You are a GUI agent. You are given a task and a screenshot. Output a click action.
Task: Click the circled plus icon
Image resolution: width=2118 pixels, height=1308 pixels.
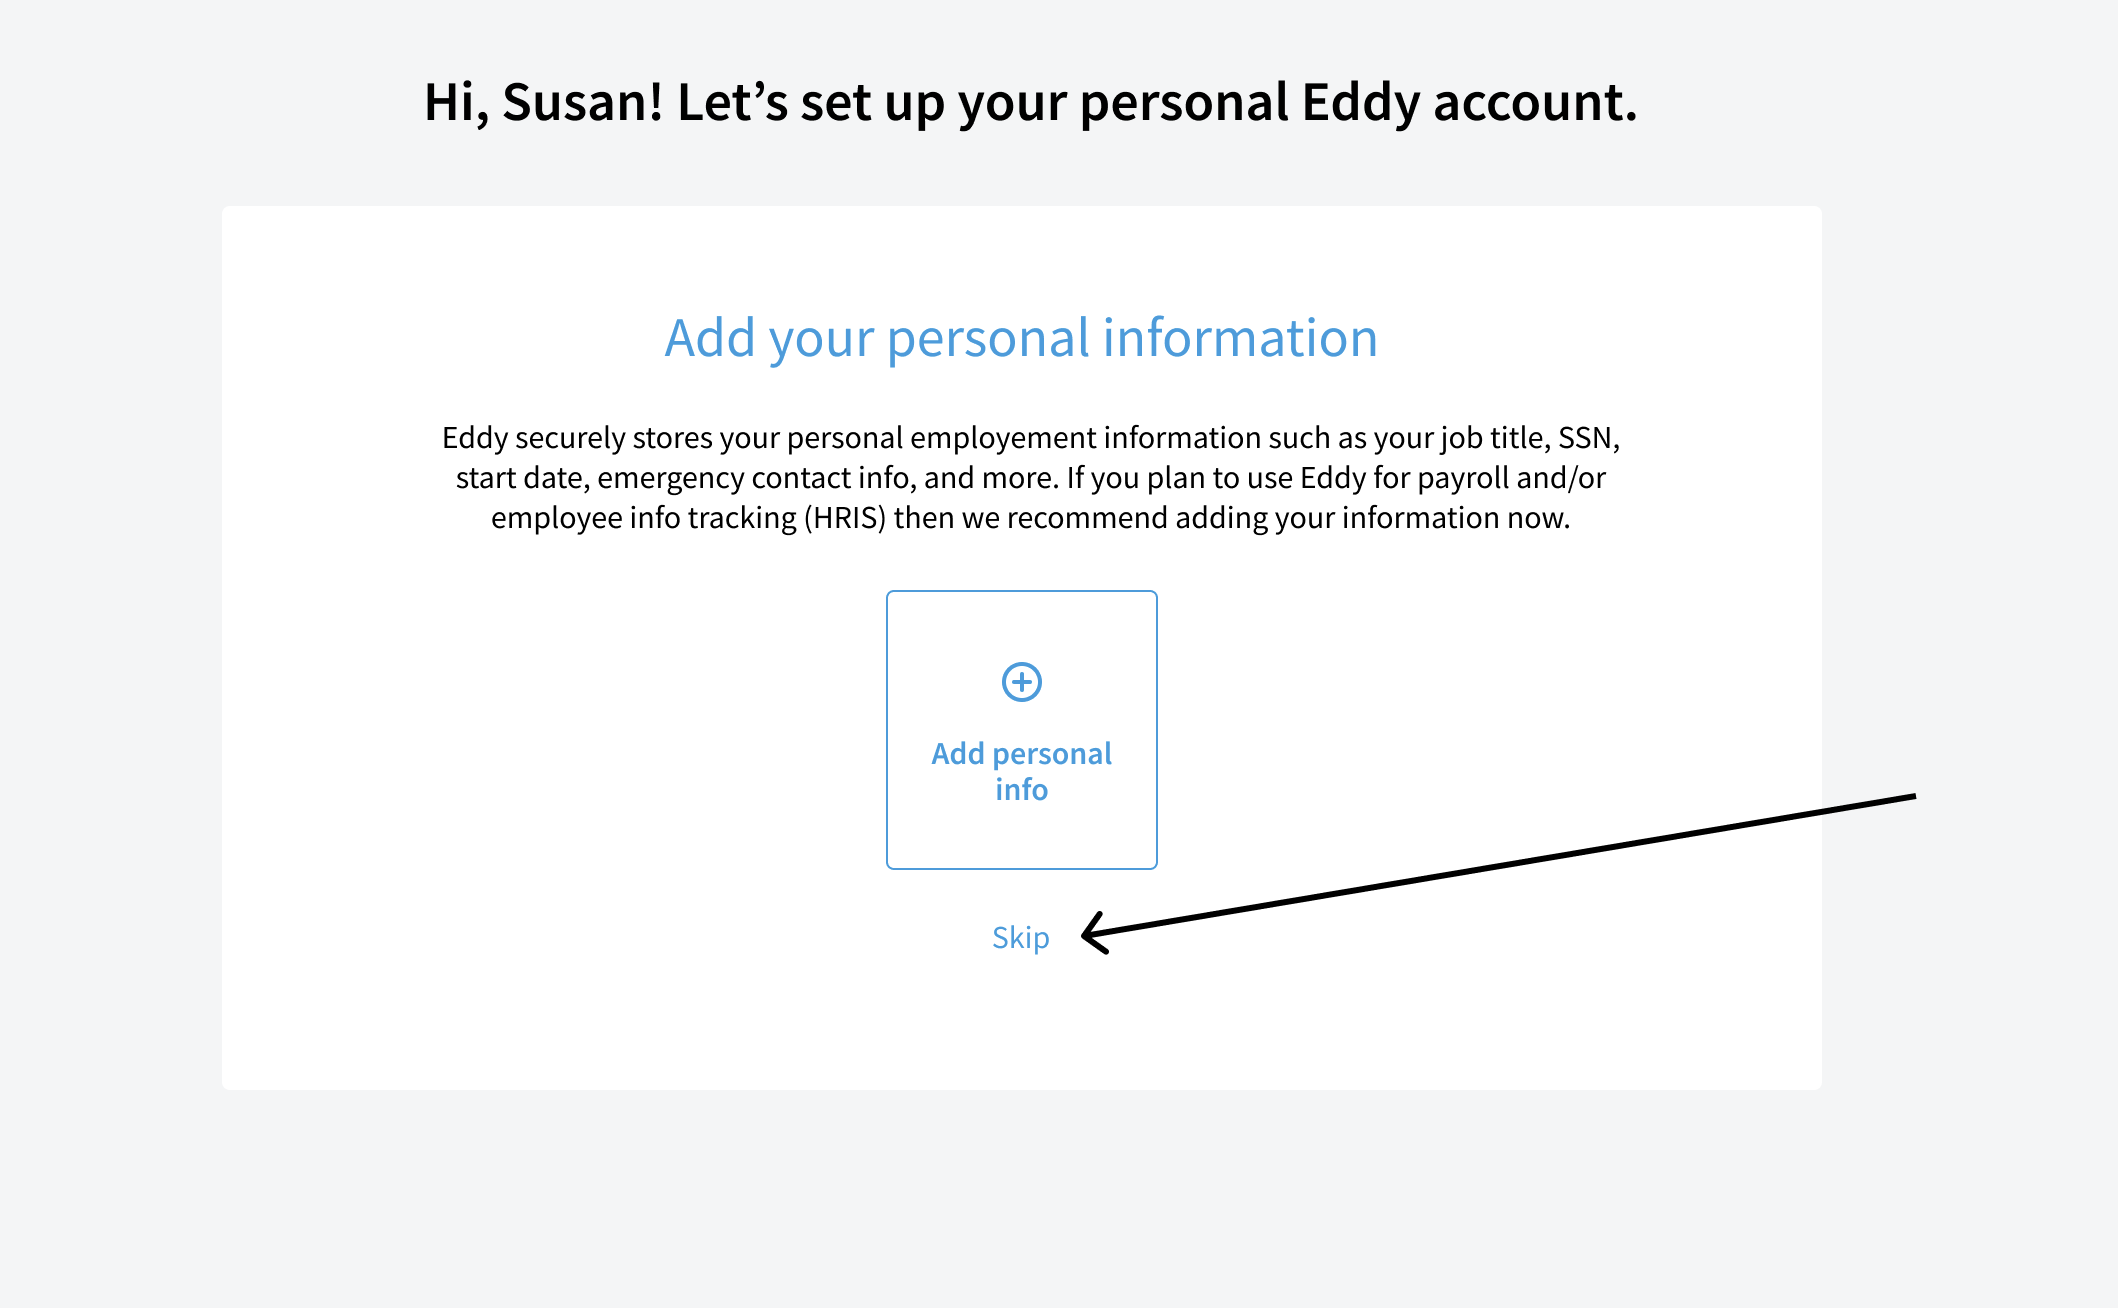point(1022,682)
